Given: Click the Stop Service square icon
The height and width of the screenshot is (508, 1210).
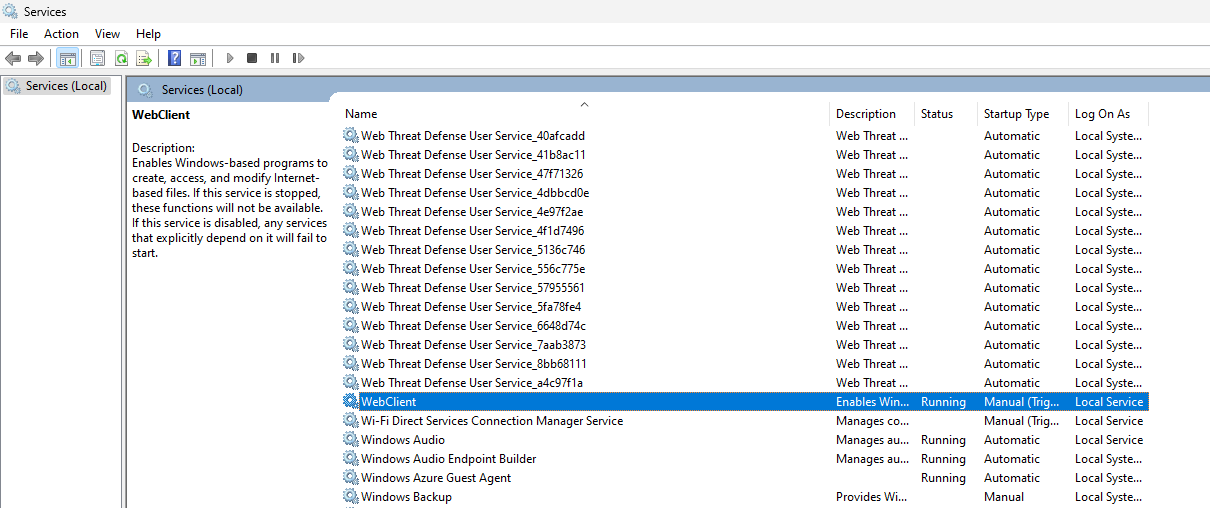Looking at the screenshot, I should pos(252,59).
